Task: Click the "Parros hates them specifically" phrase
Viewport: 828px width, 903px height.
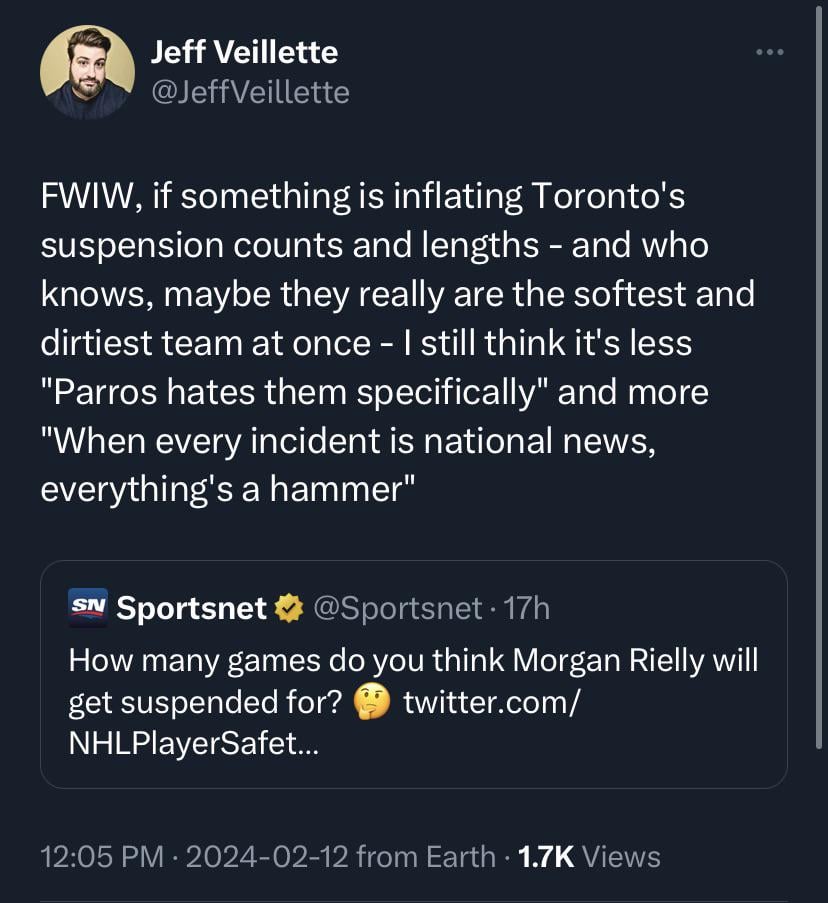Action: [x=295, y=391]
